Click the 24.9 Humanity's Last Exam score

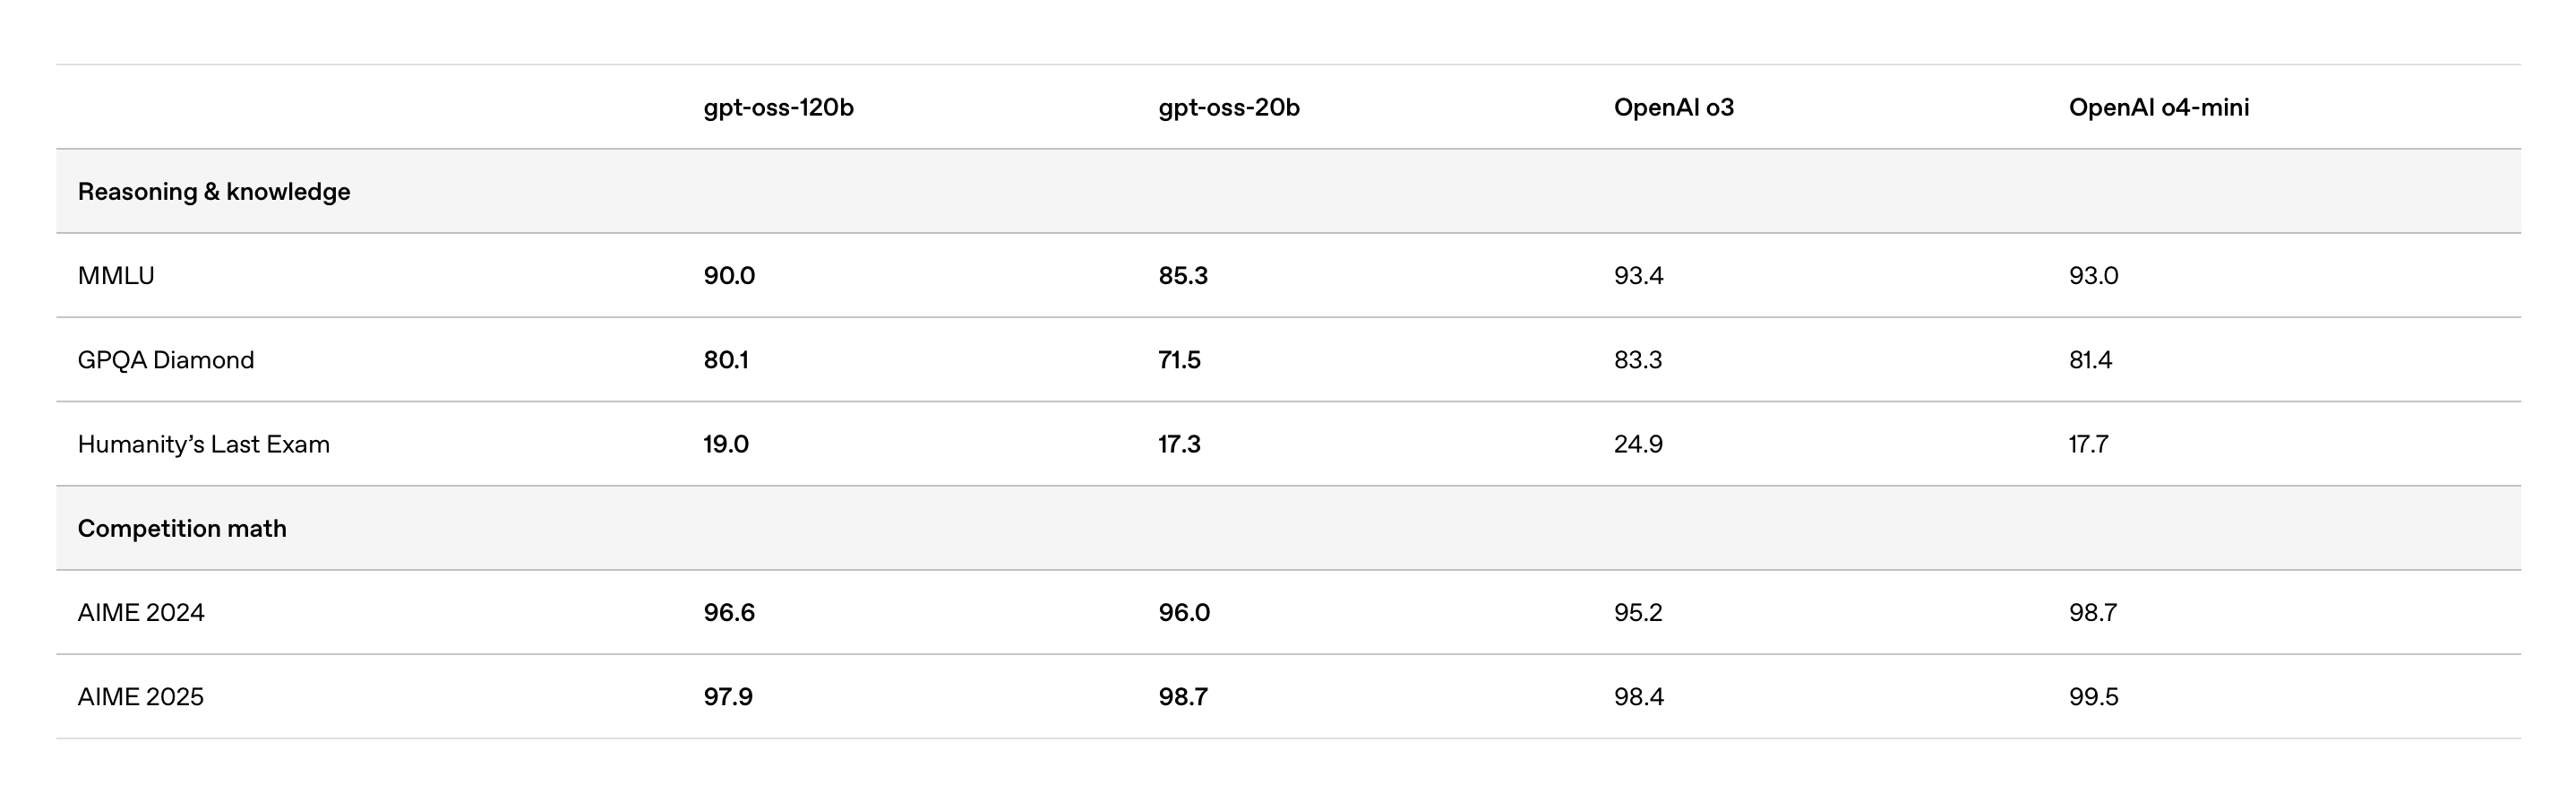click(1638, 444)
